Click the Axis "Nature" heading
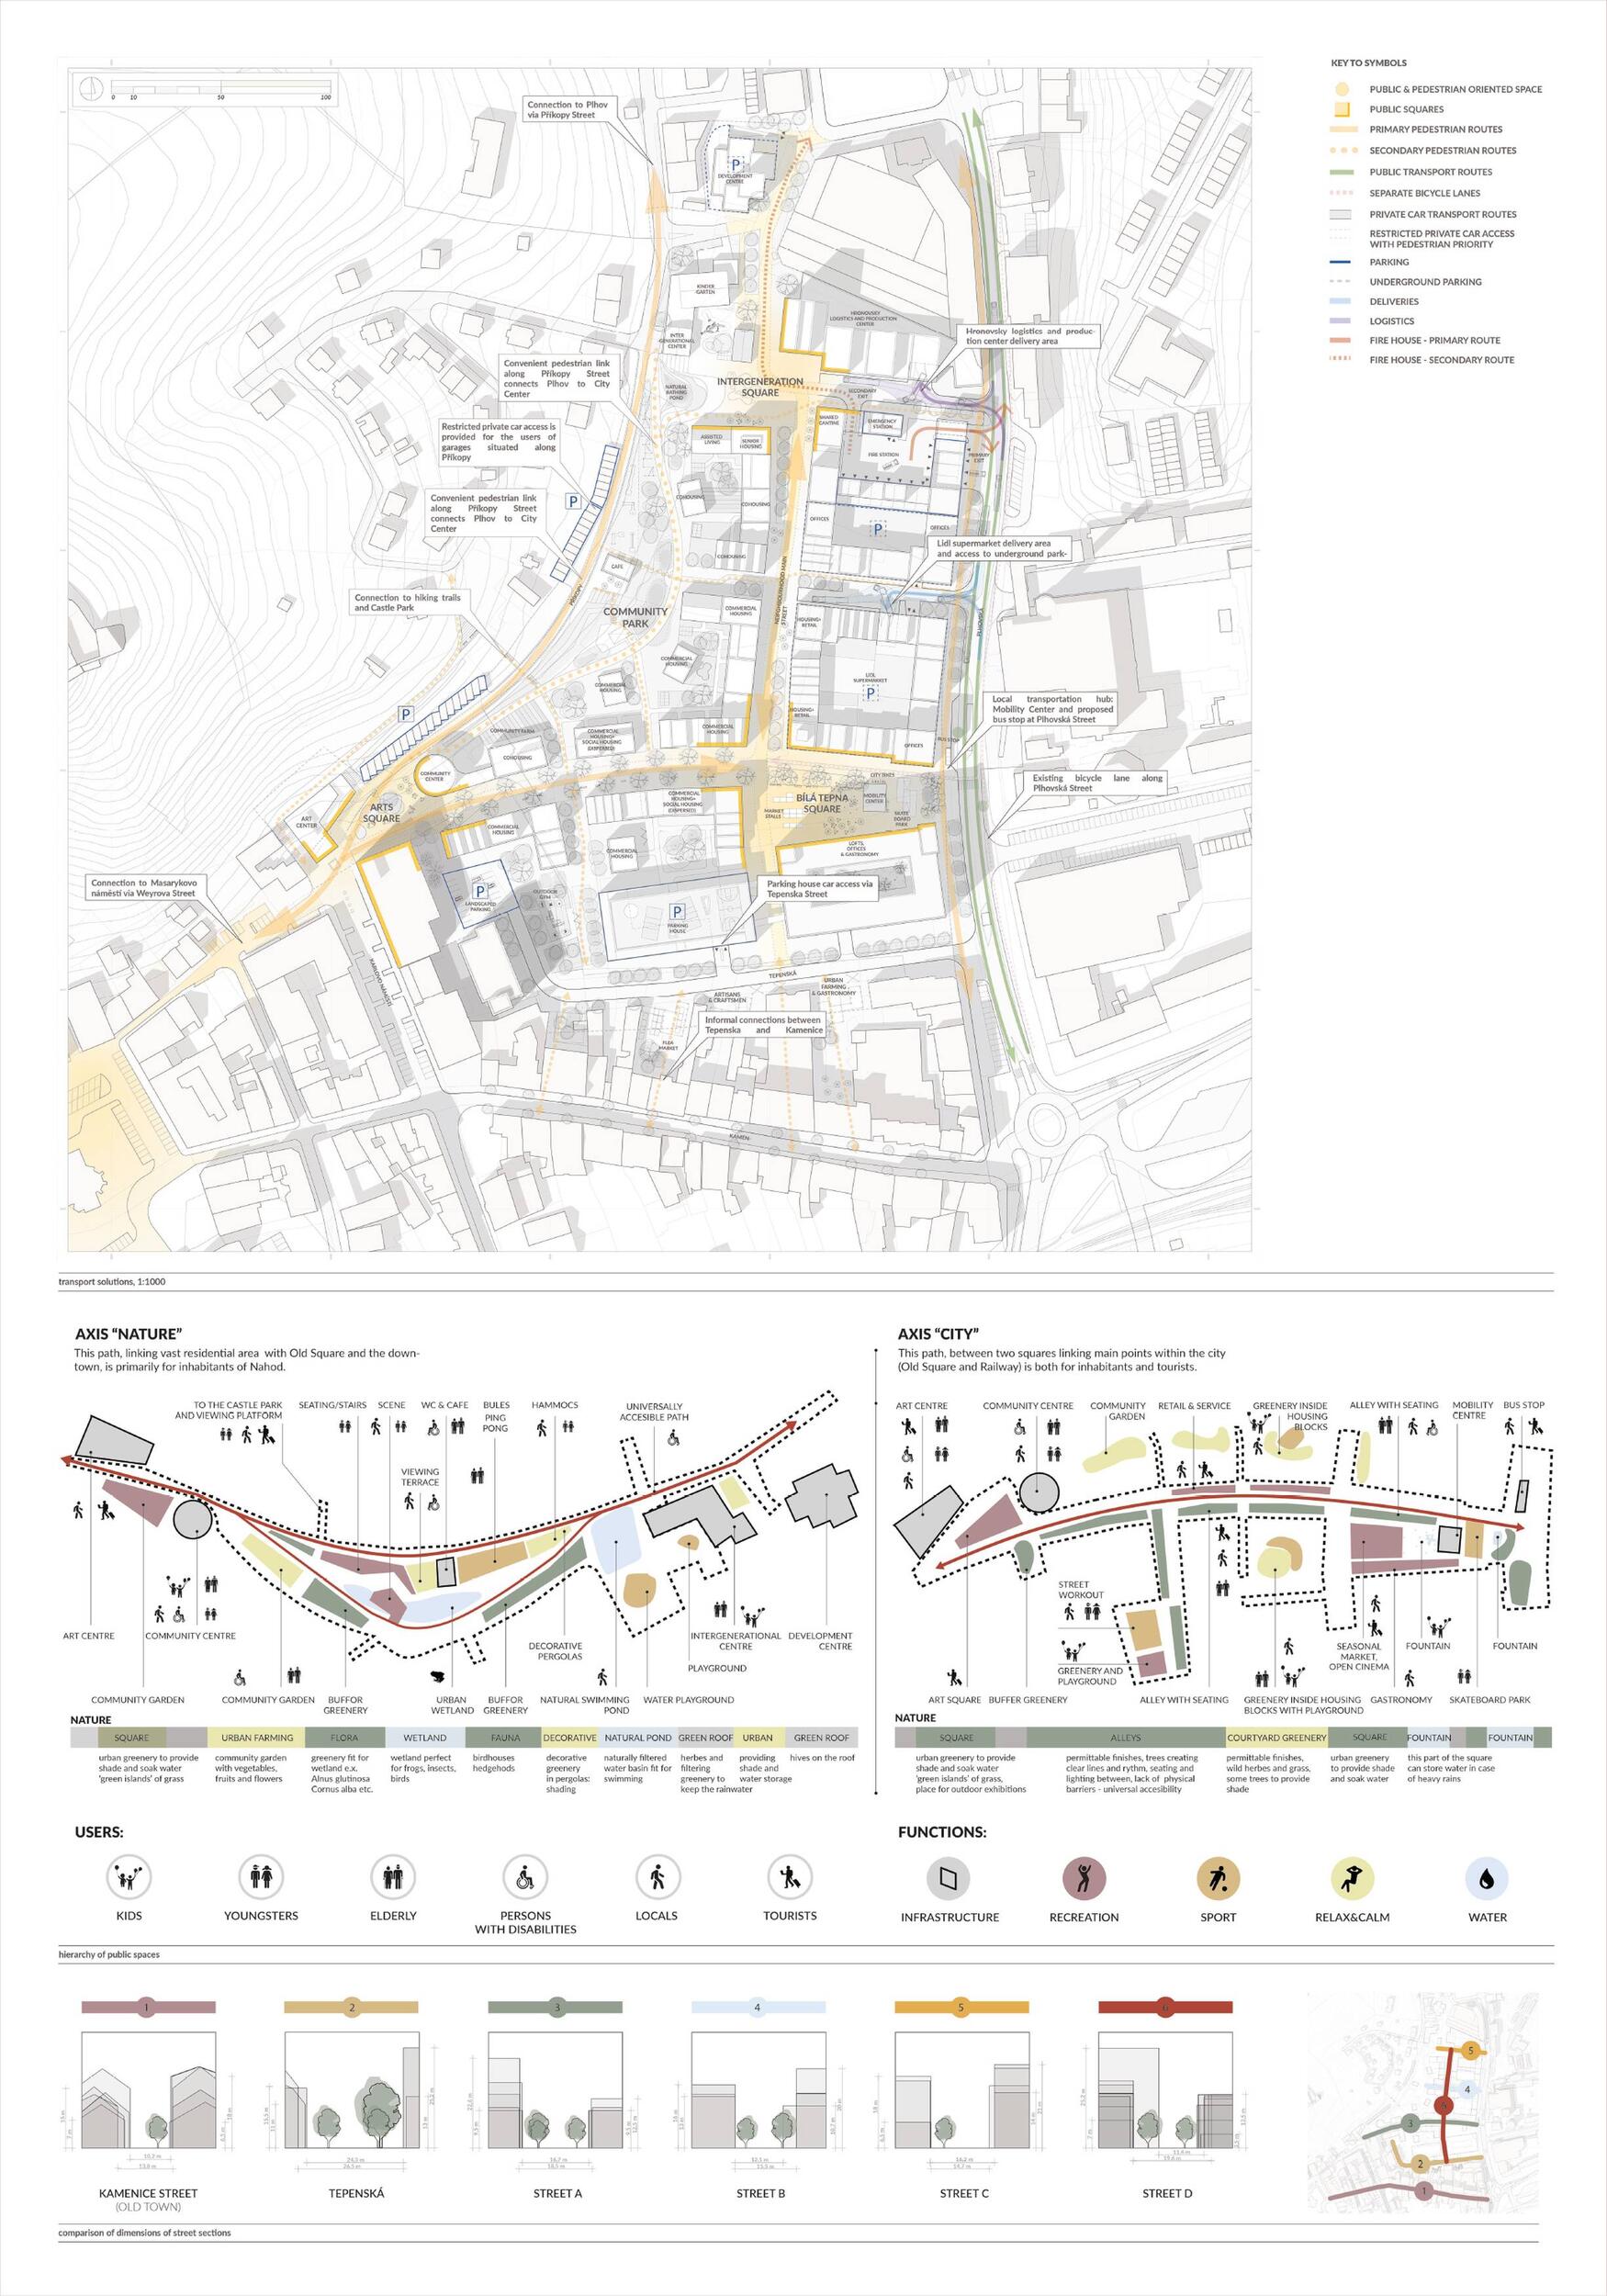Viewport: 1607px width, 2296px height. pyautogui.click(x=128, y=1334)
